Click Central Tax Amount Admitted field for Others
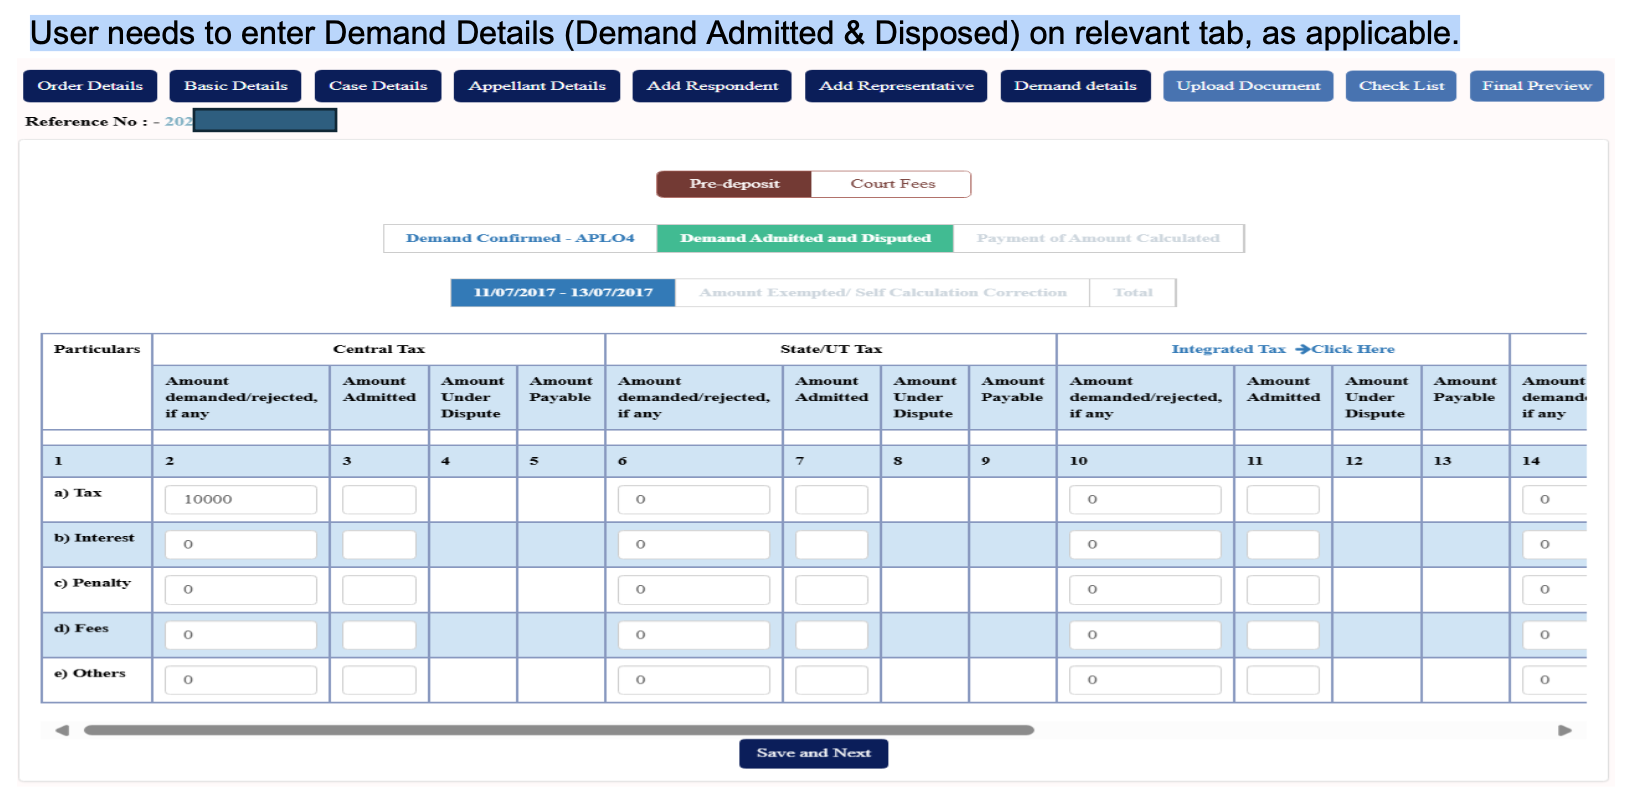 point(379,679)
